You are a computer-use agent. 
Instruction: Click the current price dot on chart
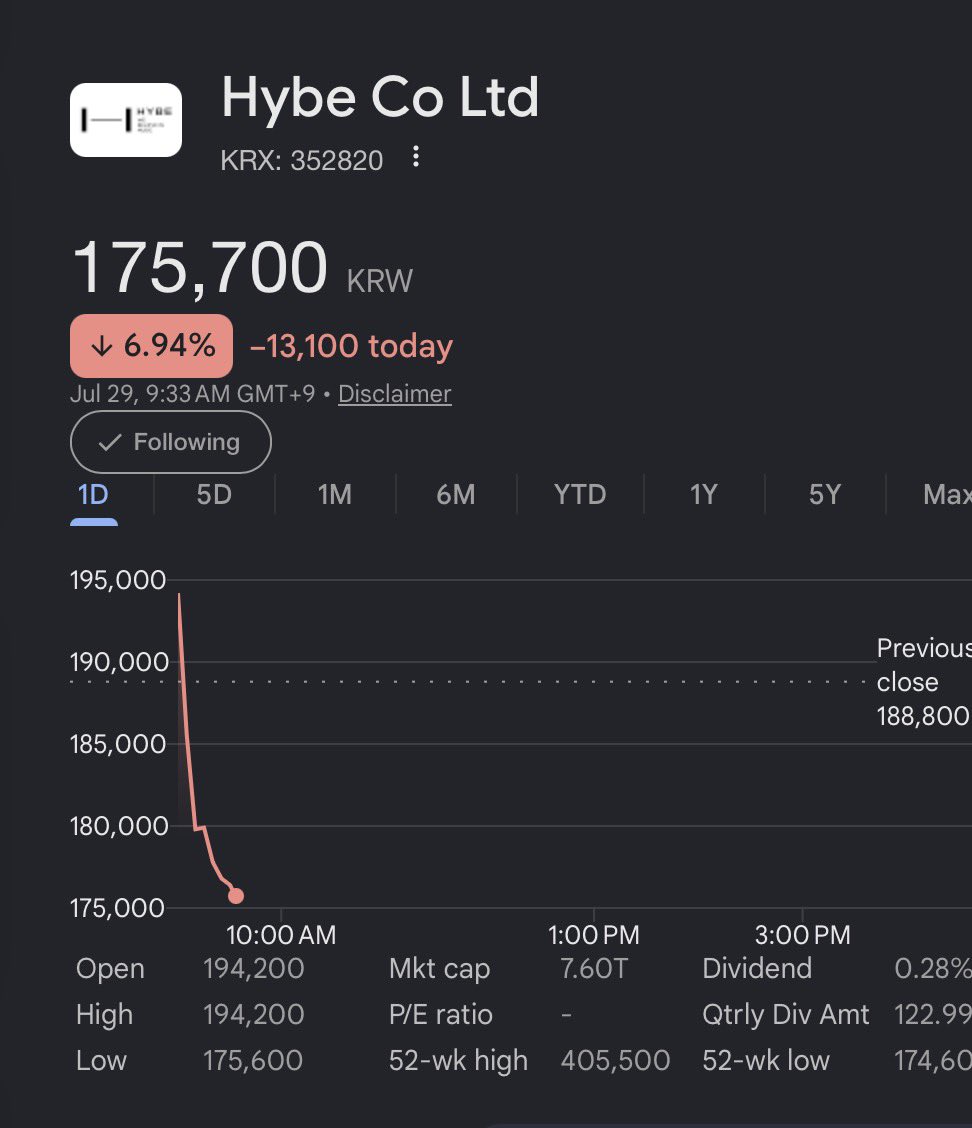click(x=236, y=896)
